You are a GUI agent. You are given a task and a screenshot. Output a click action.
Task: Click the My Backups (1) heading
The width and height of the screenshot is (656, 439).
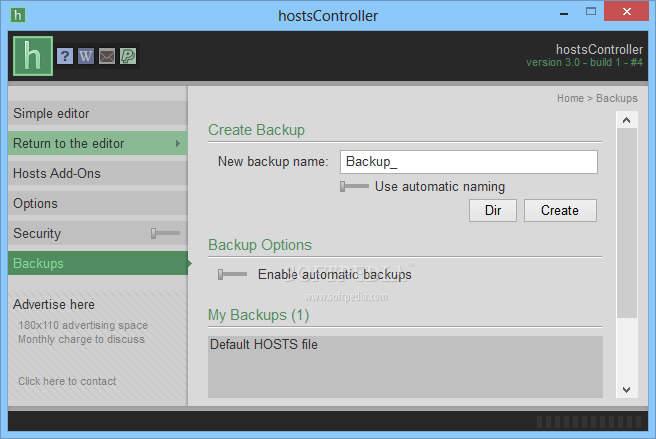pos(259,315)
